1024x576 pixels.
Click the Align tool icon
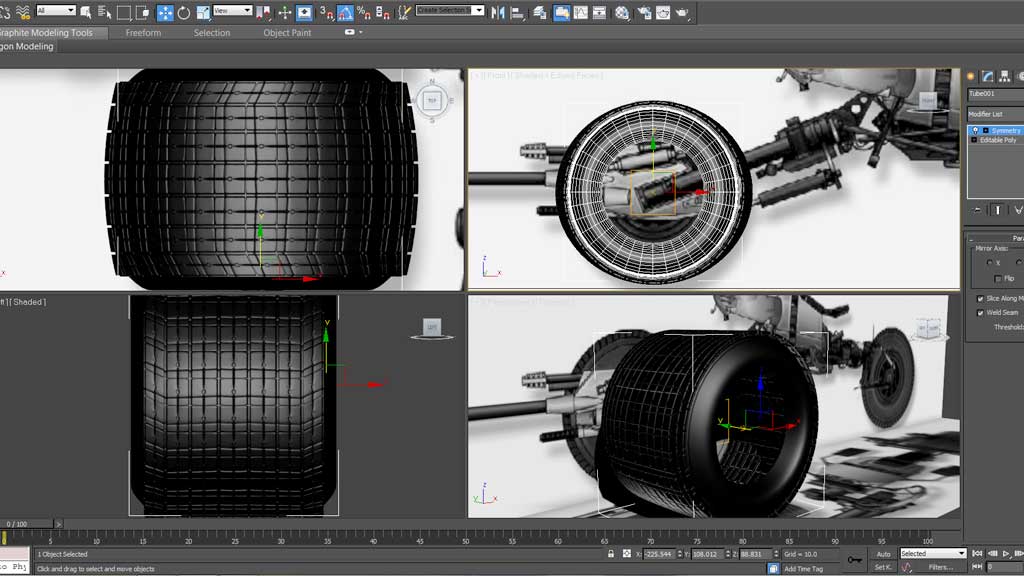coord(517,12)
